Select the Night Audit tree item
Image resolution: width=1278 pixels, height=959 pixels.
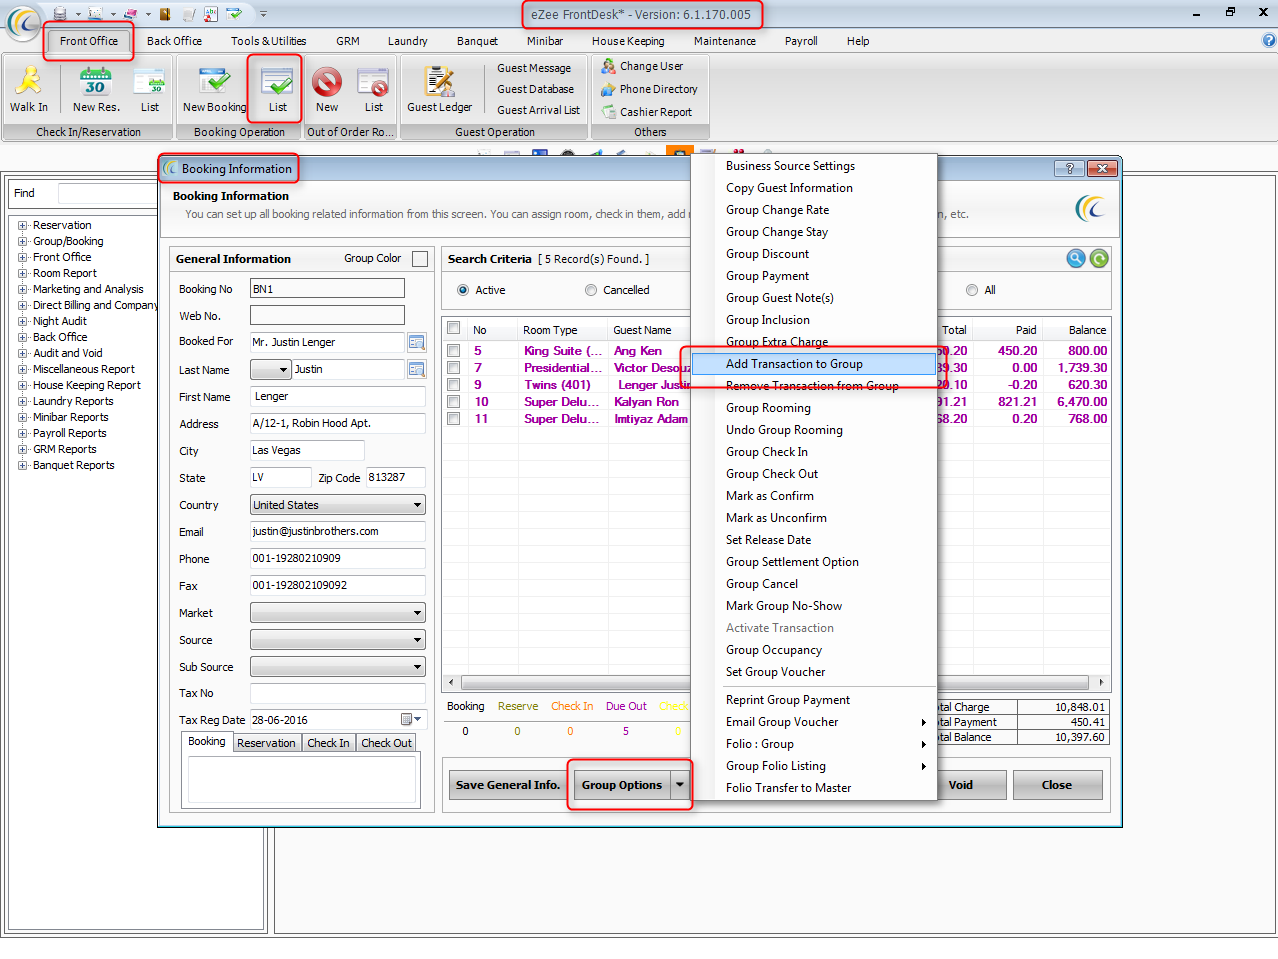[x=60, y=321]
